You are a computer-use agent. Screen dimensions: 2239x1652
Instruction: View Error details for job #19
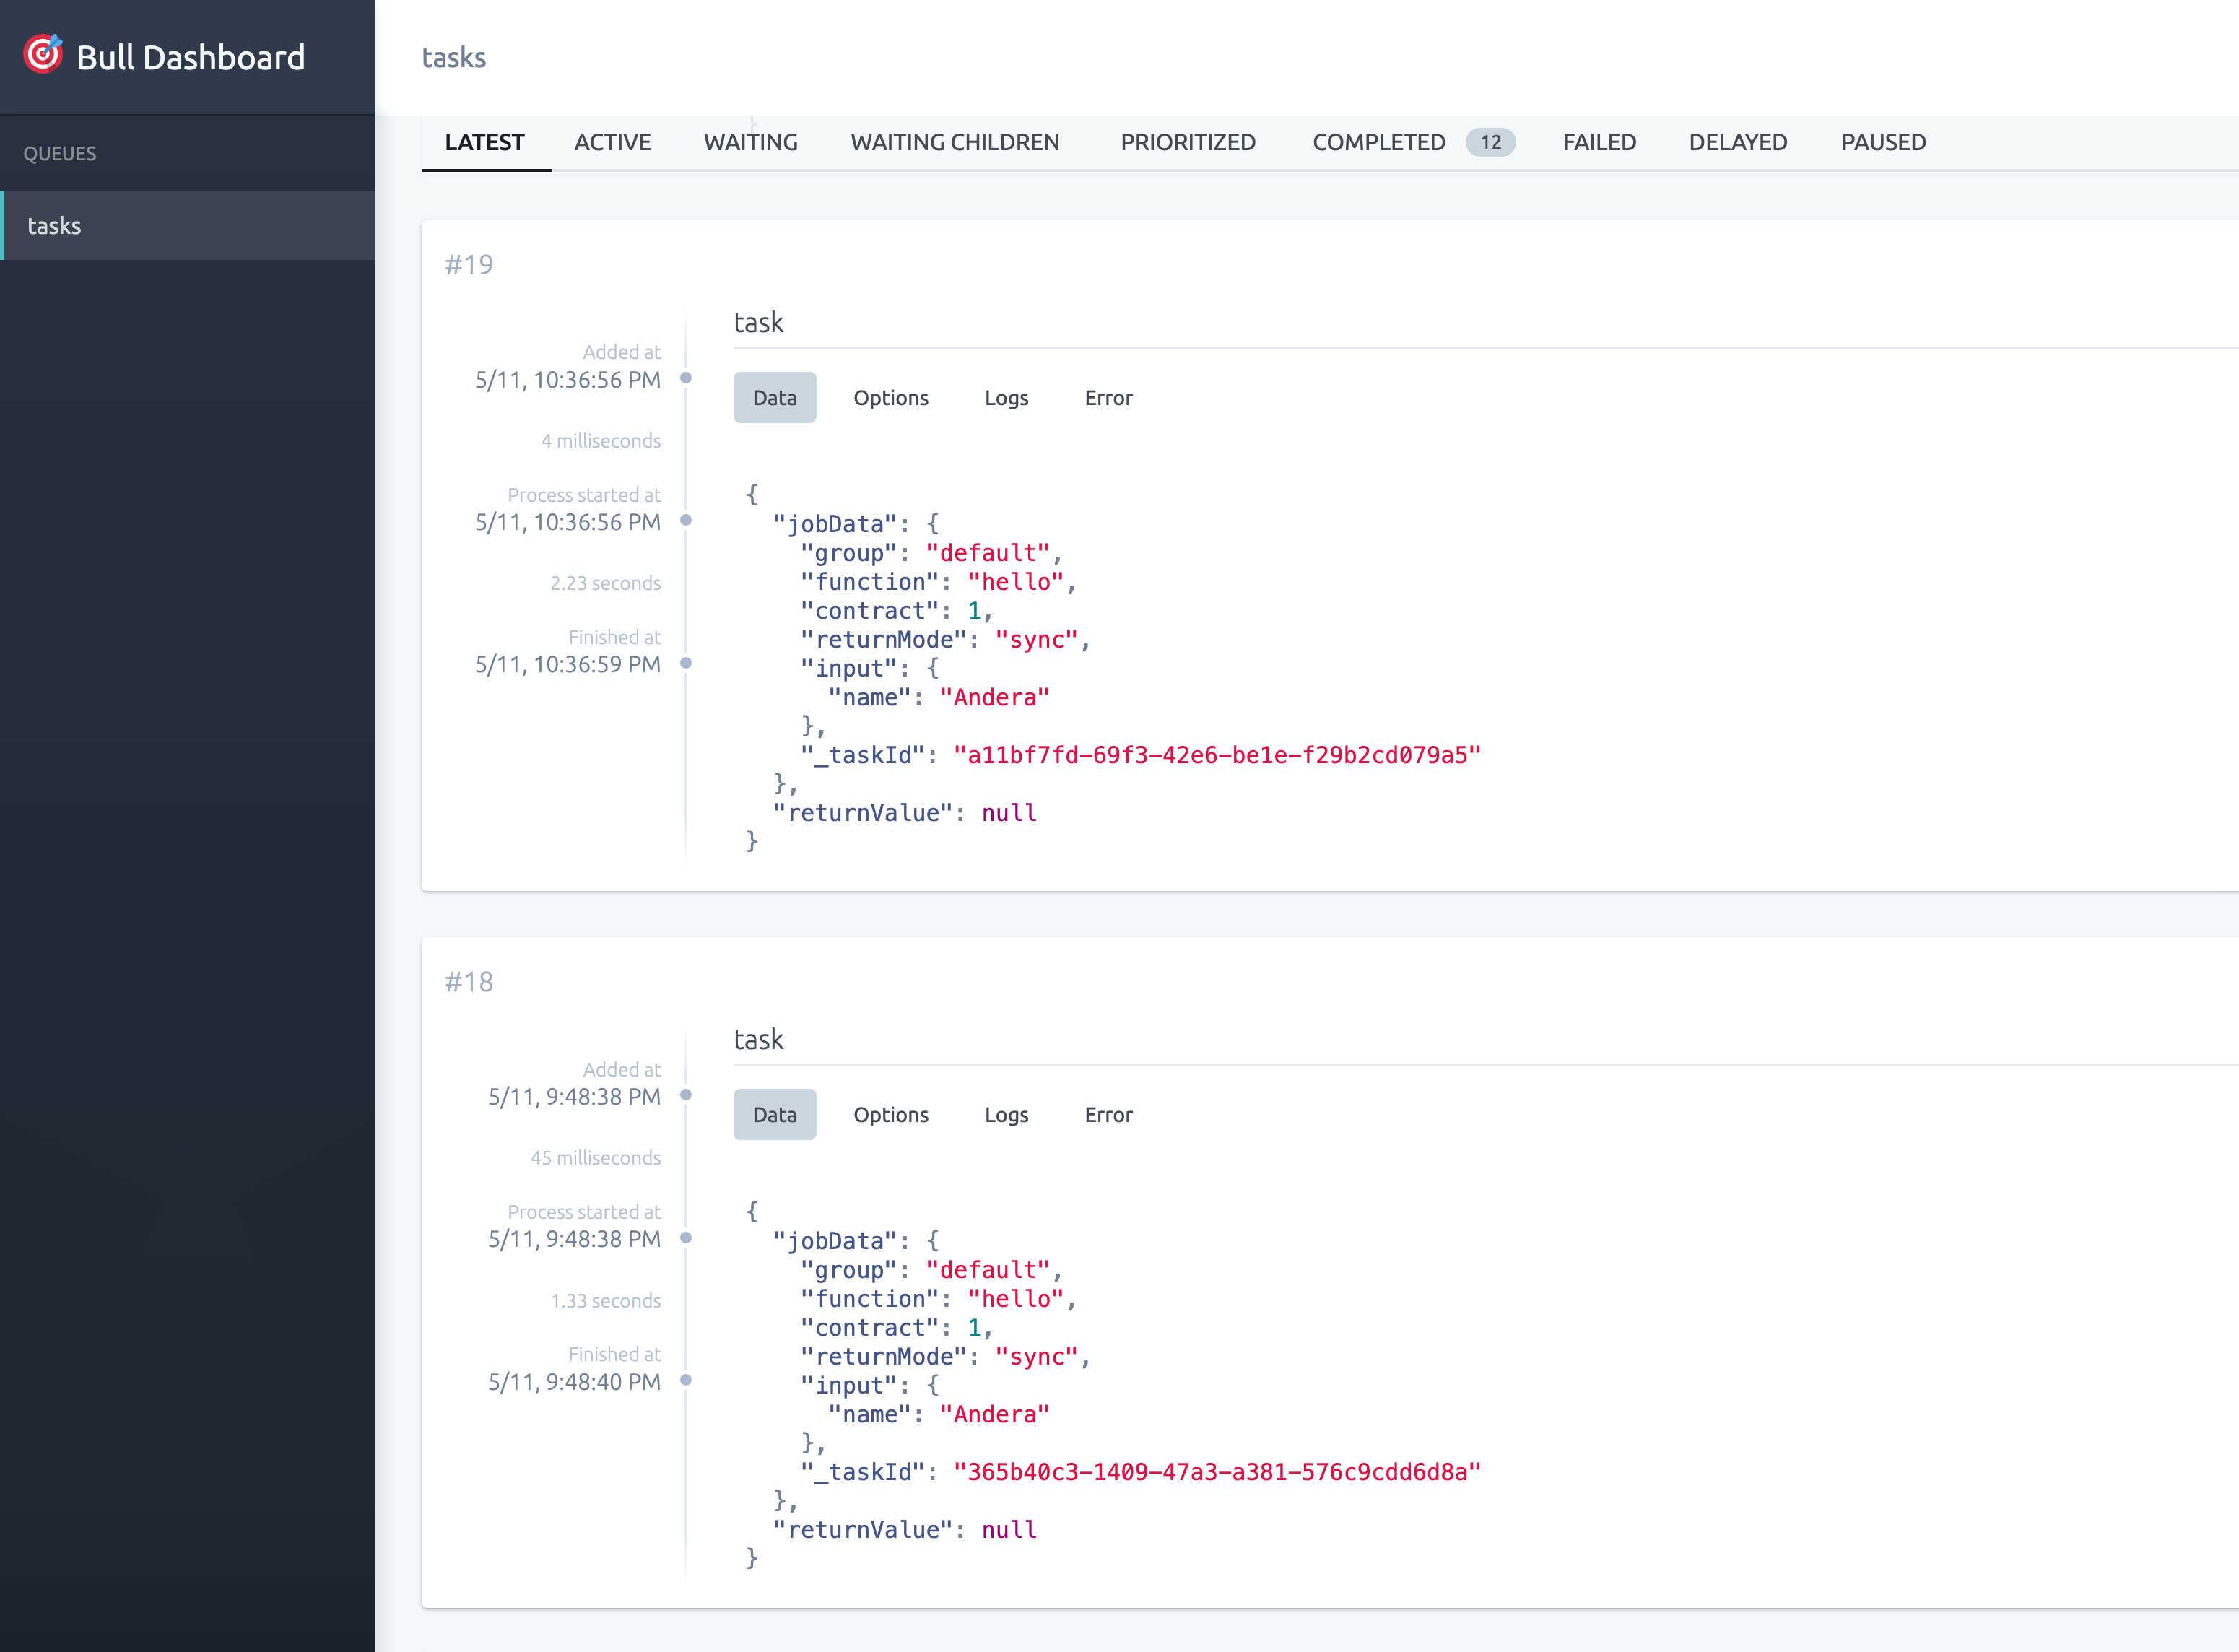1107,398
